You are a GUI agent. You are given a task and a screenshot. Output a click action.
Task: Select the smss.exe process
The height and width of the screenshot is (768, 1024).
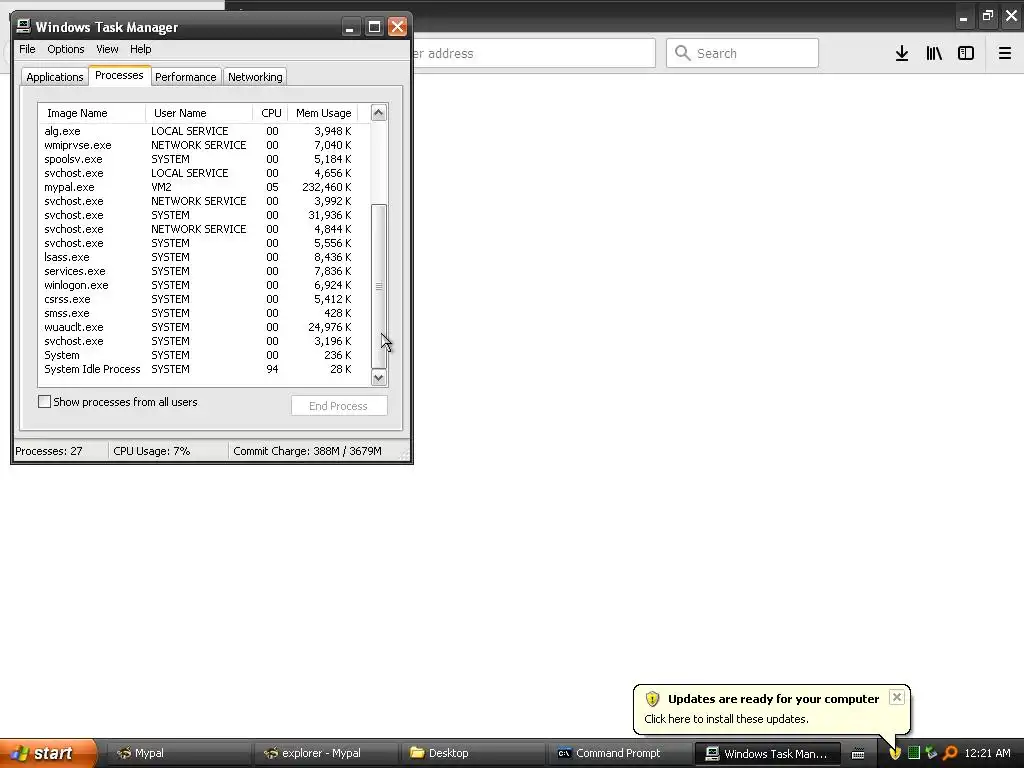(198, 313)
